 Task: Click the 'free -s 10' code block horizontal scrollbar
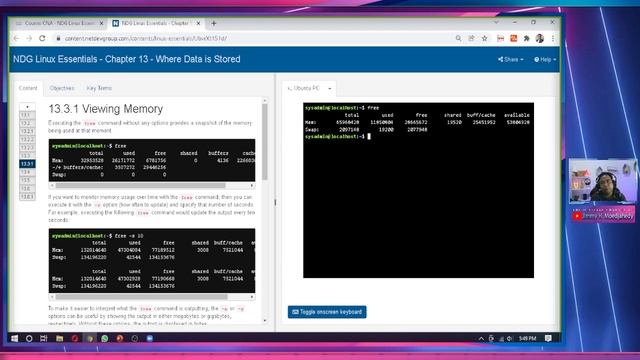click(x=141, y=297)
